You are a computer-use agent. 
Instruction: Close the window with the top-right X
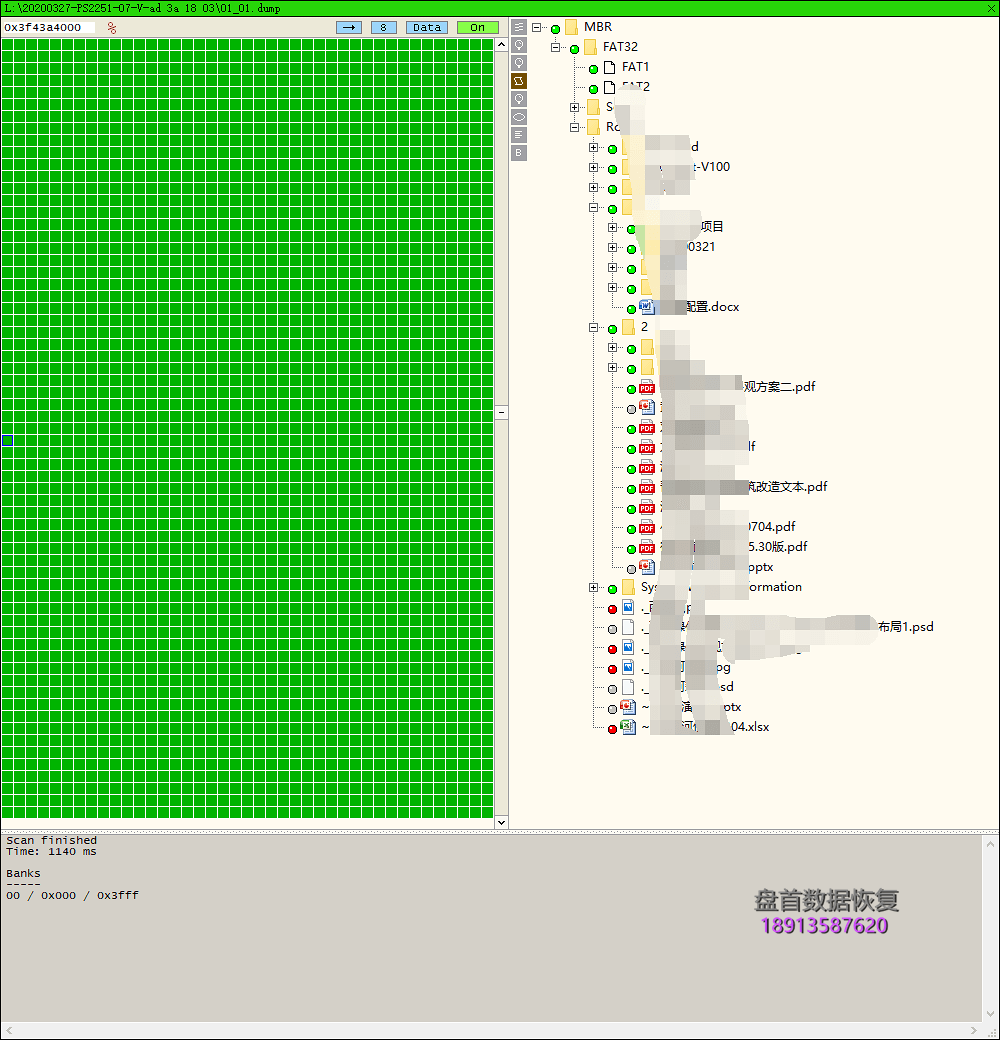(x=992, y=8)
